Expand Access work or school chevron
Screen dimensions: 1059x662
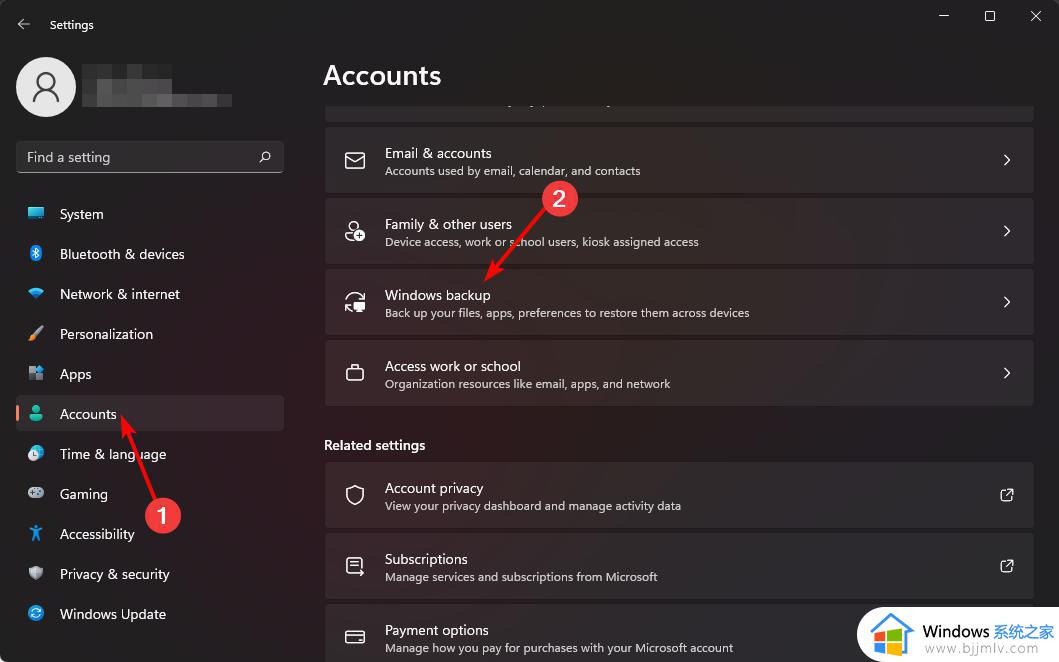[1006, 373]
